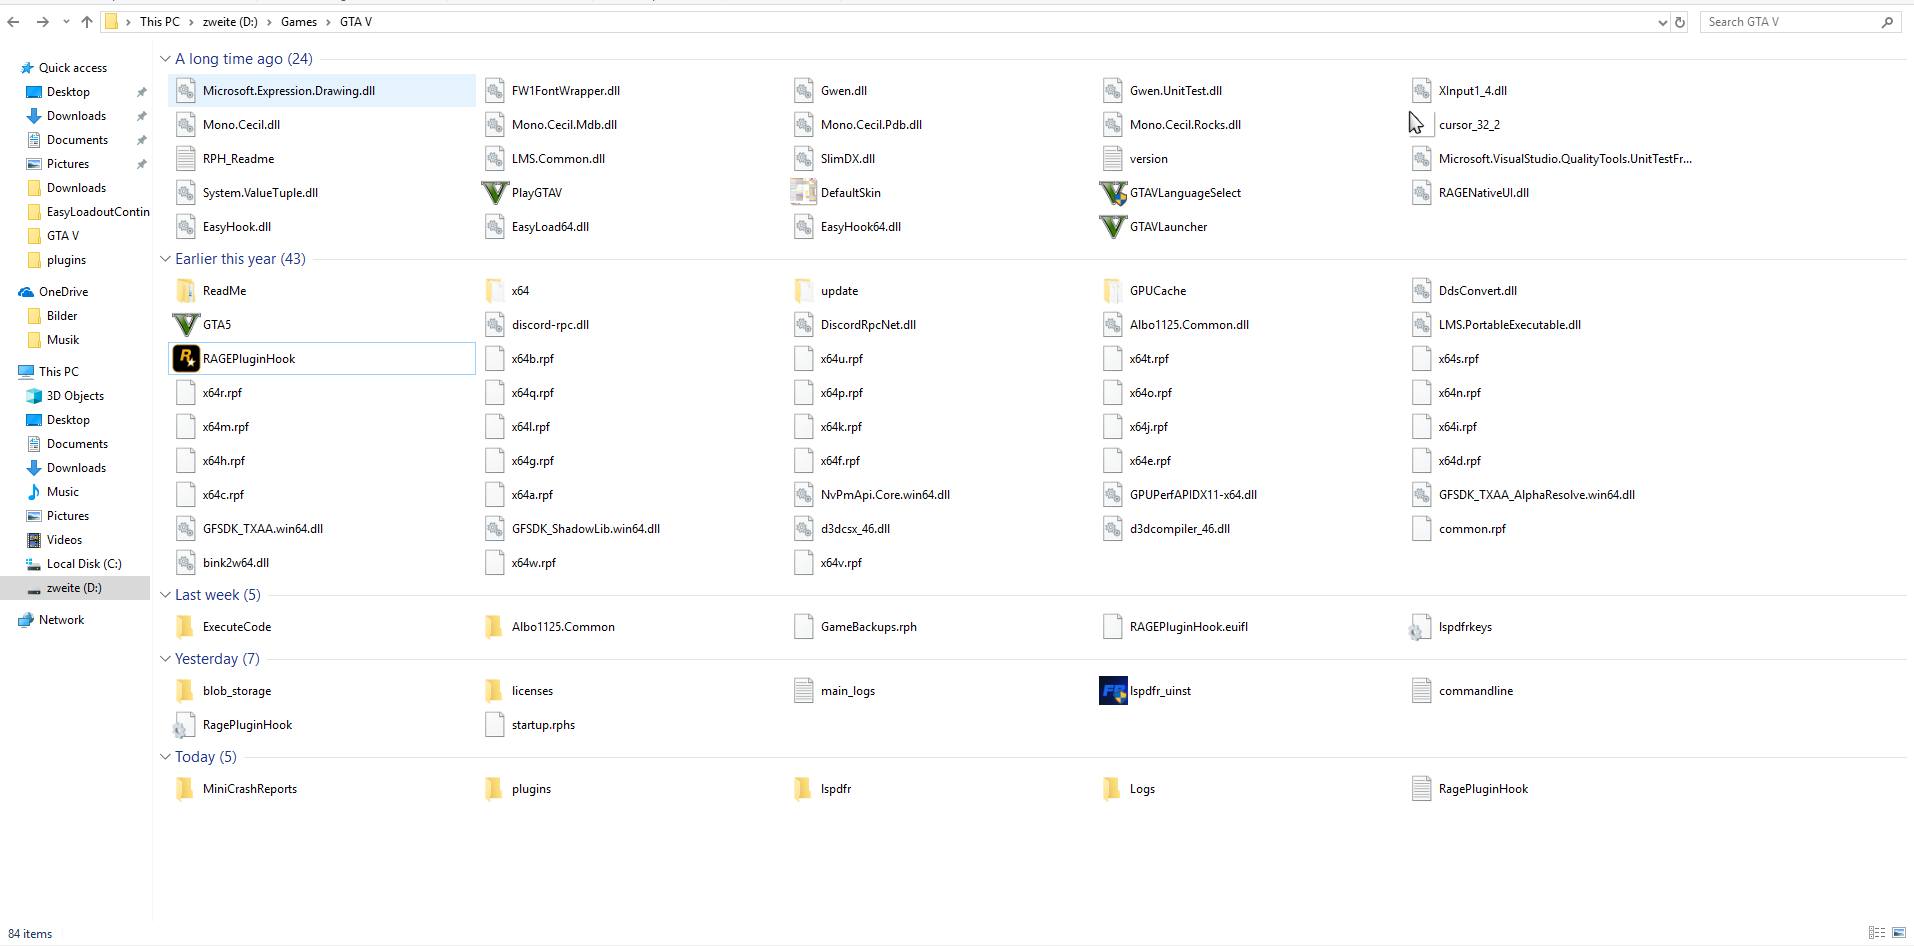The image size is (1914, 946).
Task: Collapse the 'Yesterday' group
Action: [x=165, y=659]
